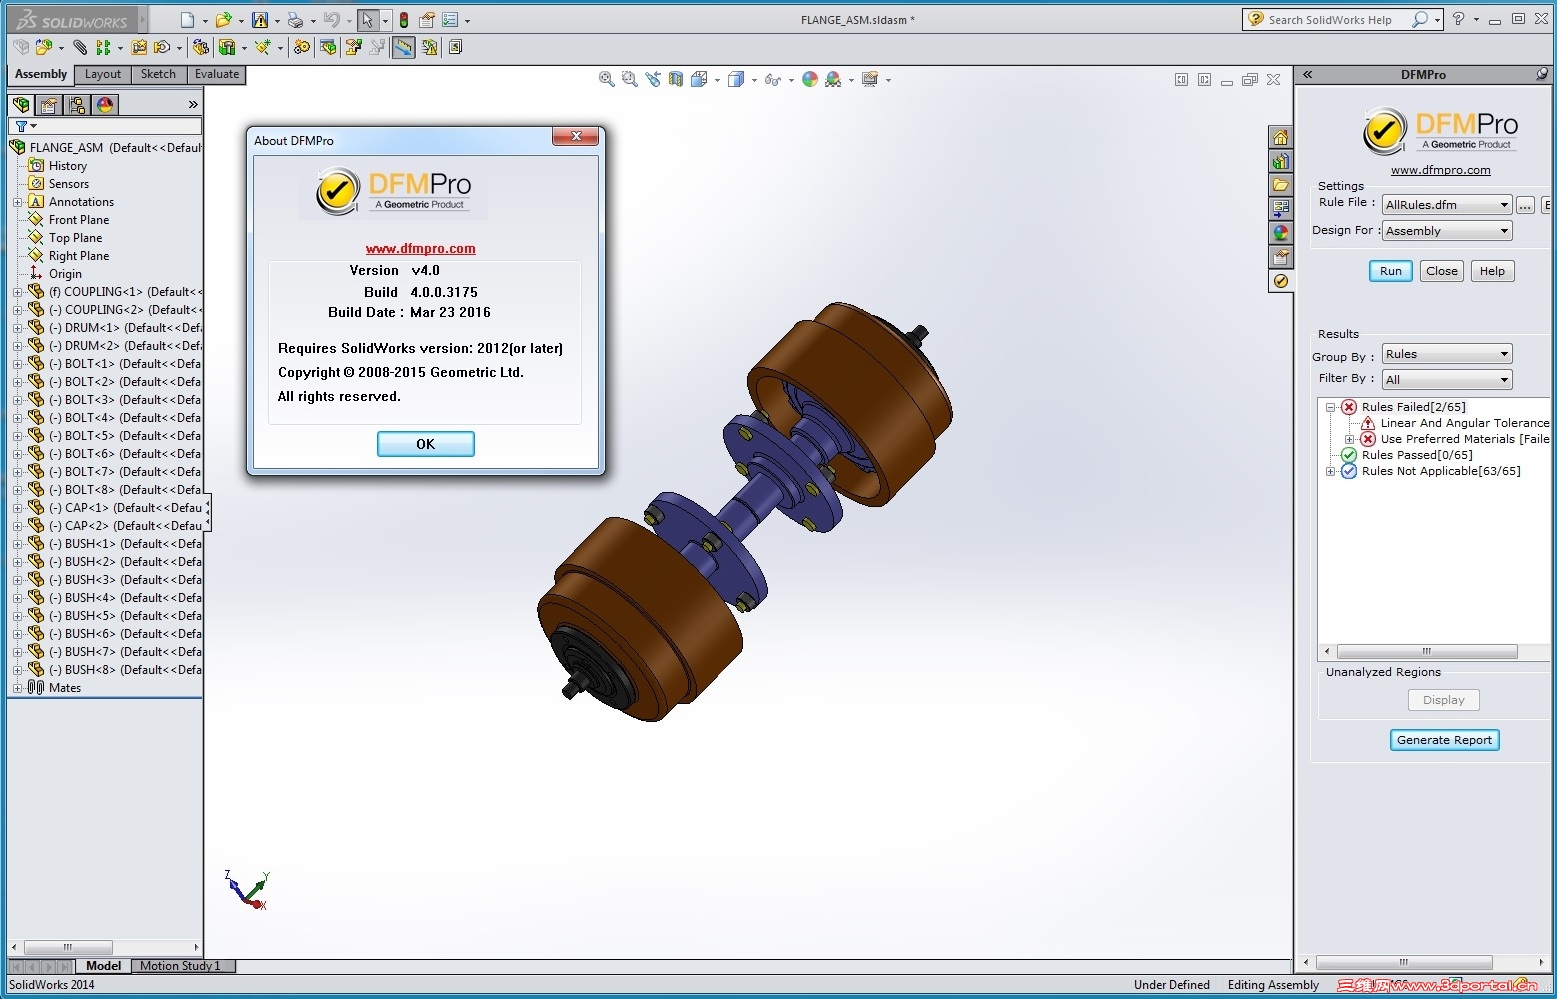Click the Previous View icon
This screenshot has height=999, width=1557.
coord(653,79)
